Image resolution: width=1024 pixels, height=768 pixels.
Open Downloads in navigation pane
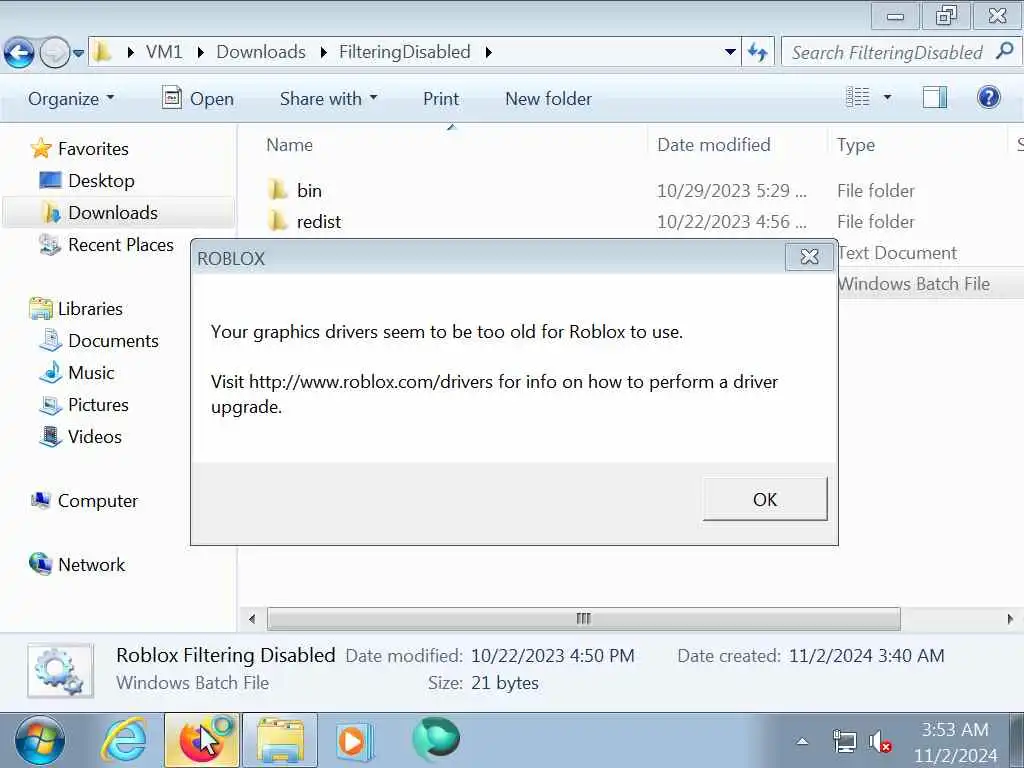coord(113,212)
